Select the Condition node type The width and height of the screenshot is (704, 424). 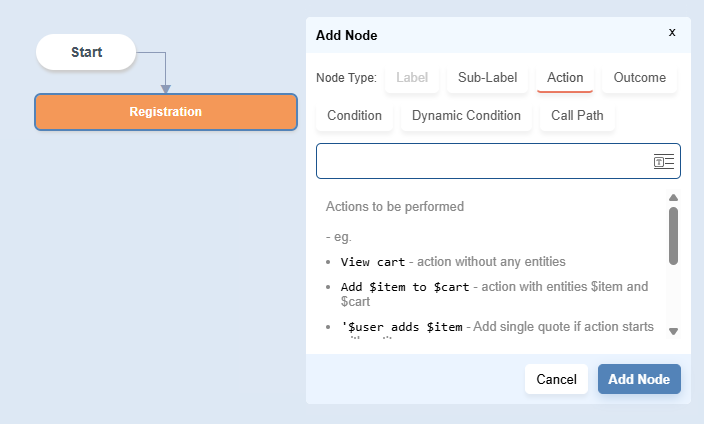[354, 115]
